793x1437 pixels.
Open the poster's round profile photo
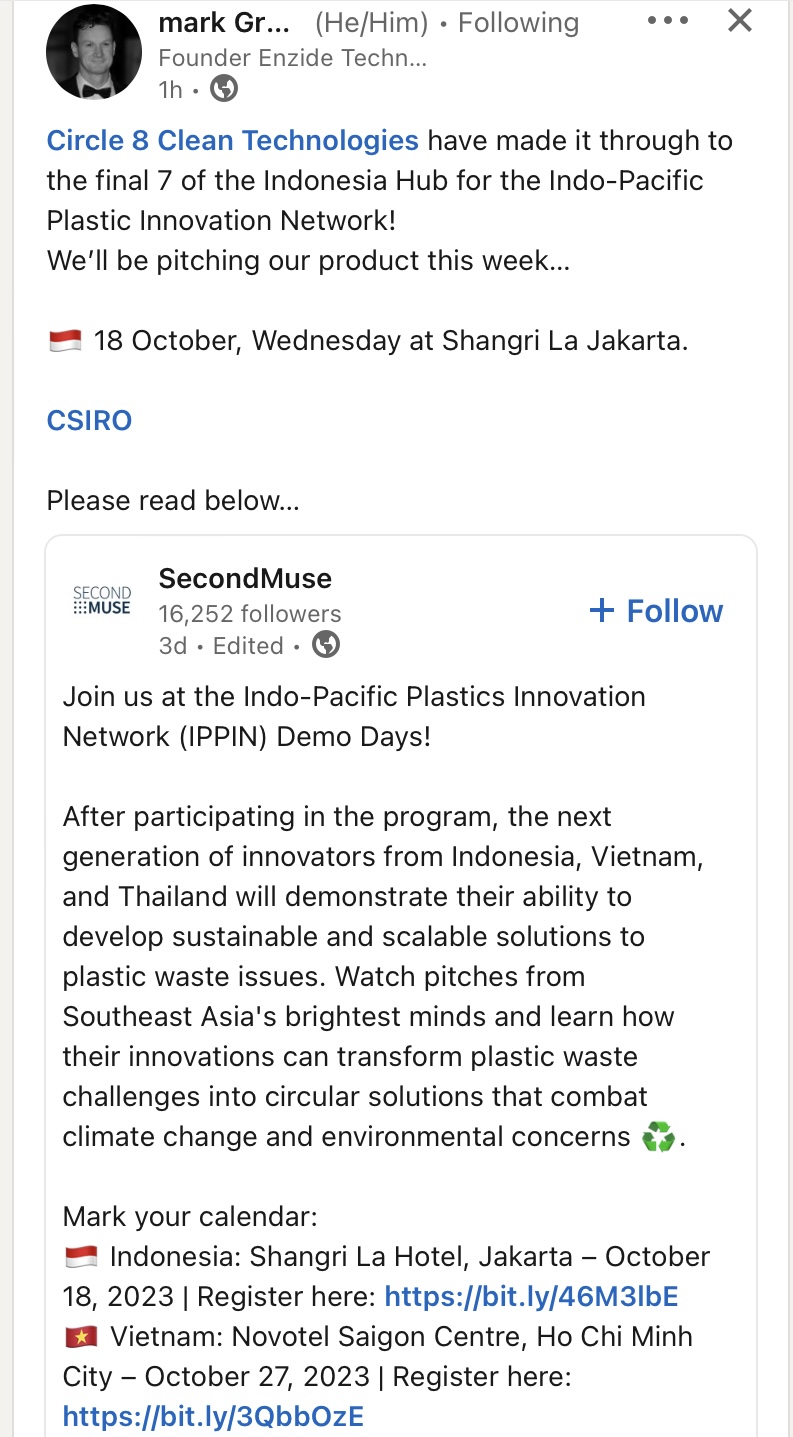point(94,52)
